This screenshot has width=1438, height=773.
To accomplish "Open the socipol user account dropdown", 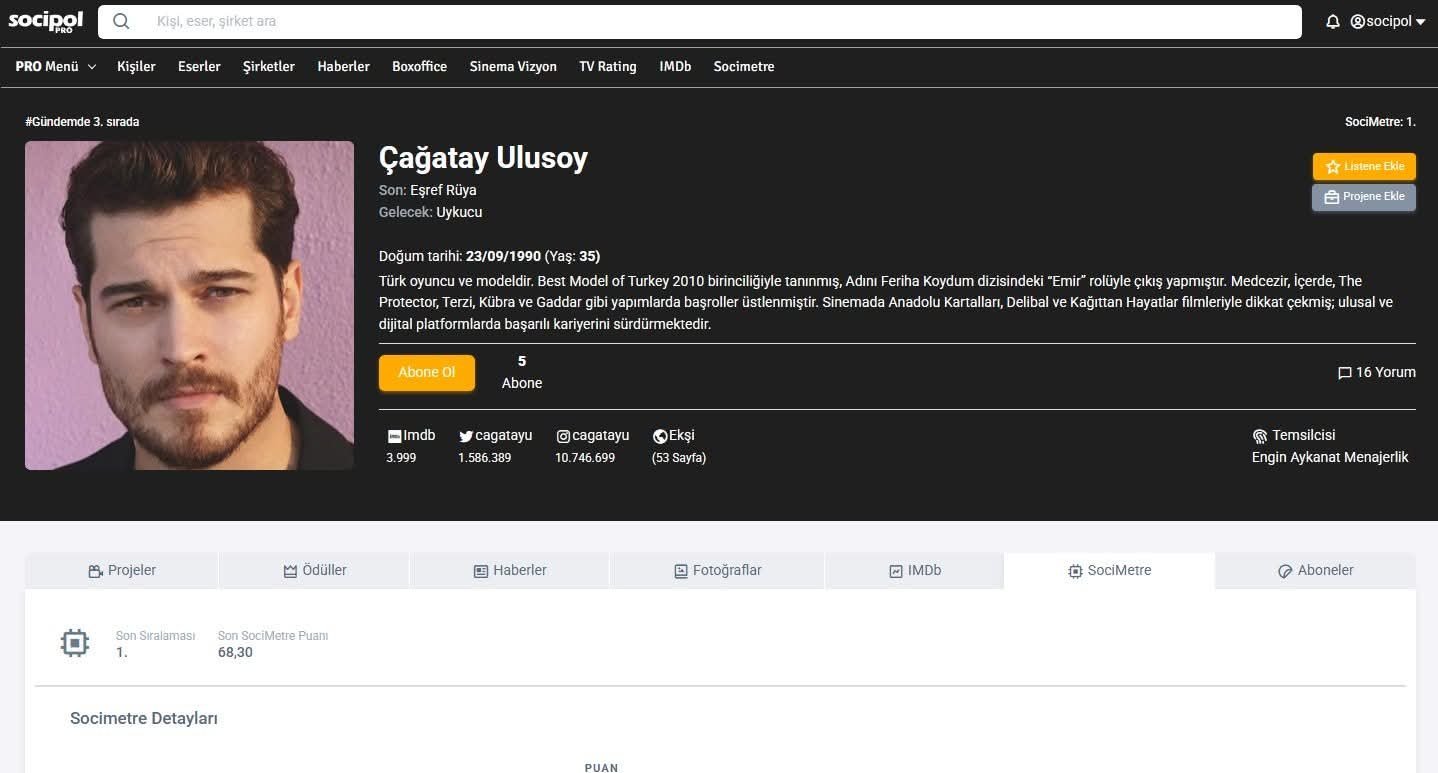I will [x=1387, y=22].
